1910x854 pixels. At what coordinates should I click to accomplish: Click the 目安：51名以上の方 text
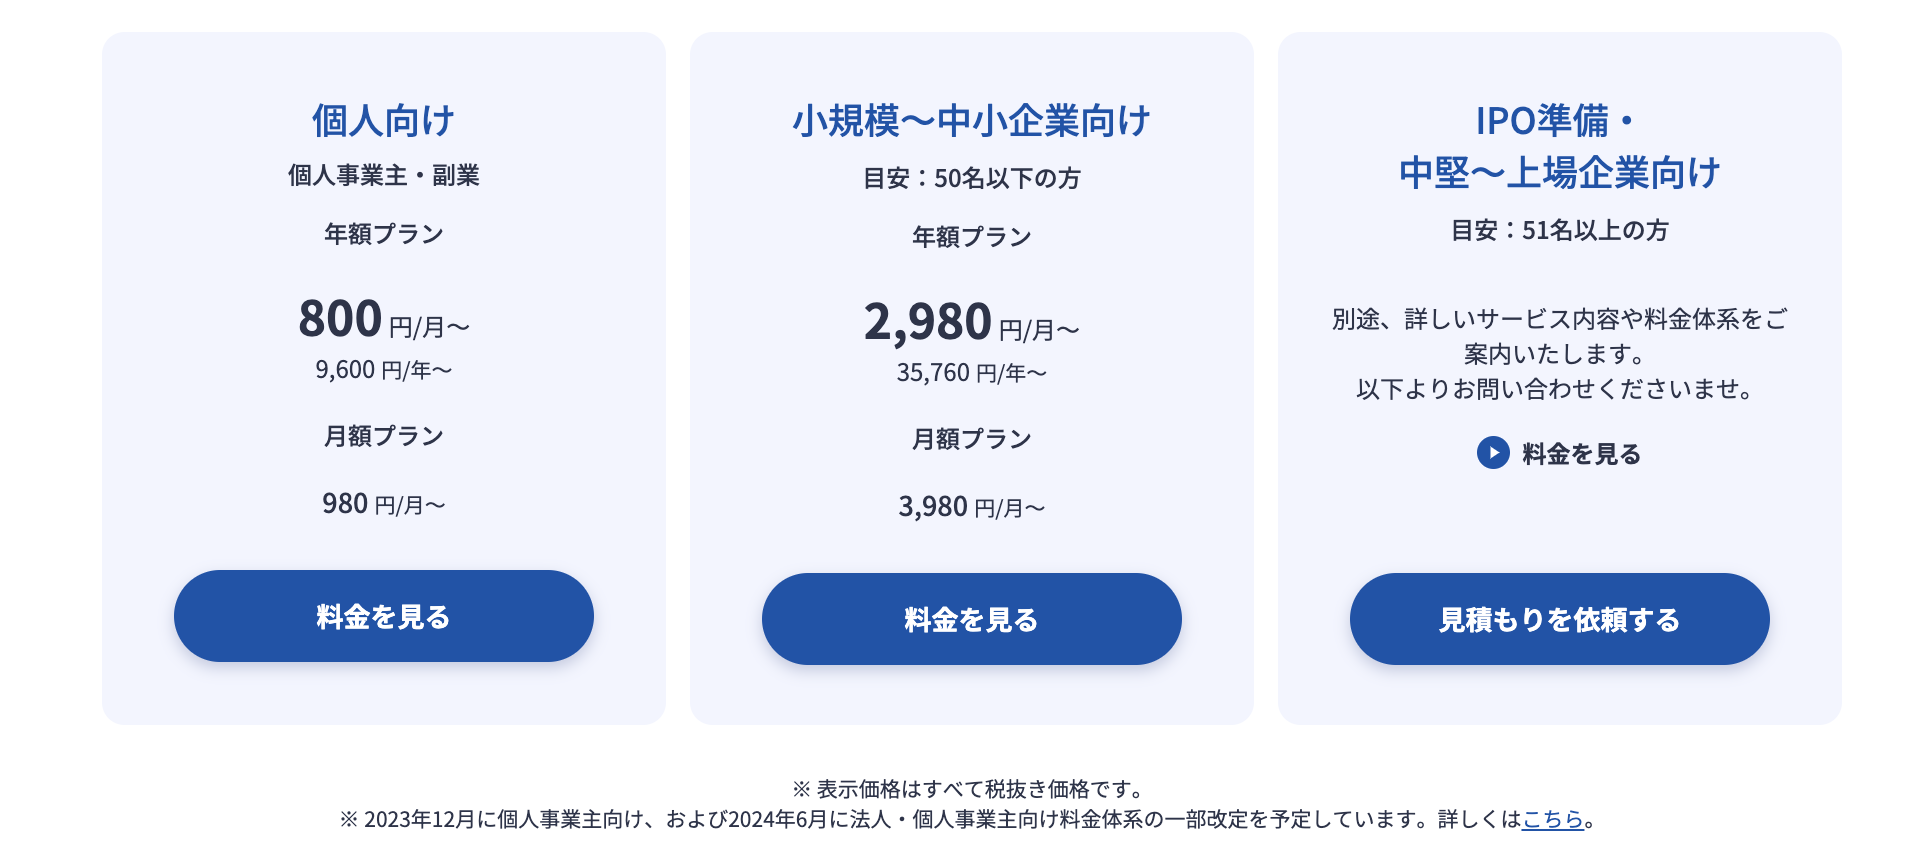(x=1560, y=230)
